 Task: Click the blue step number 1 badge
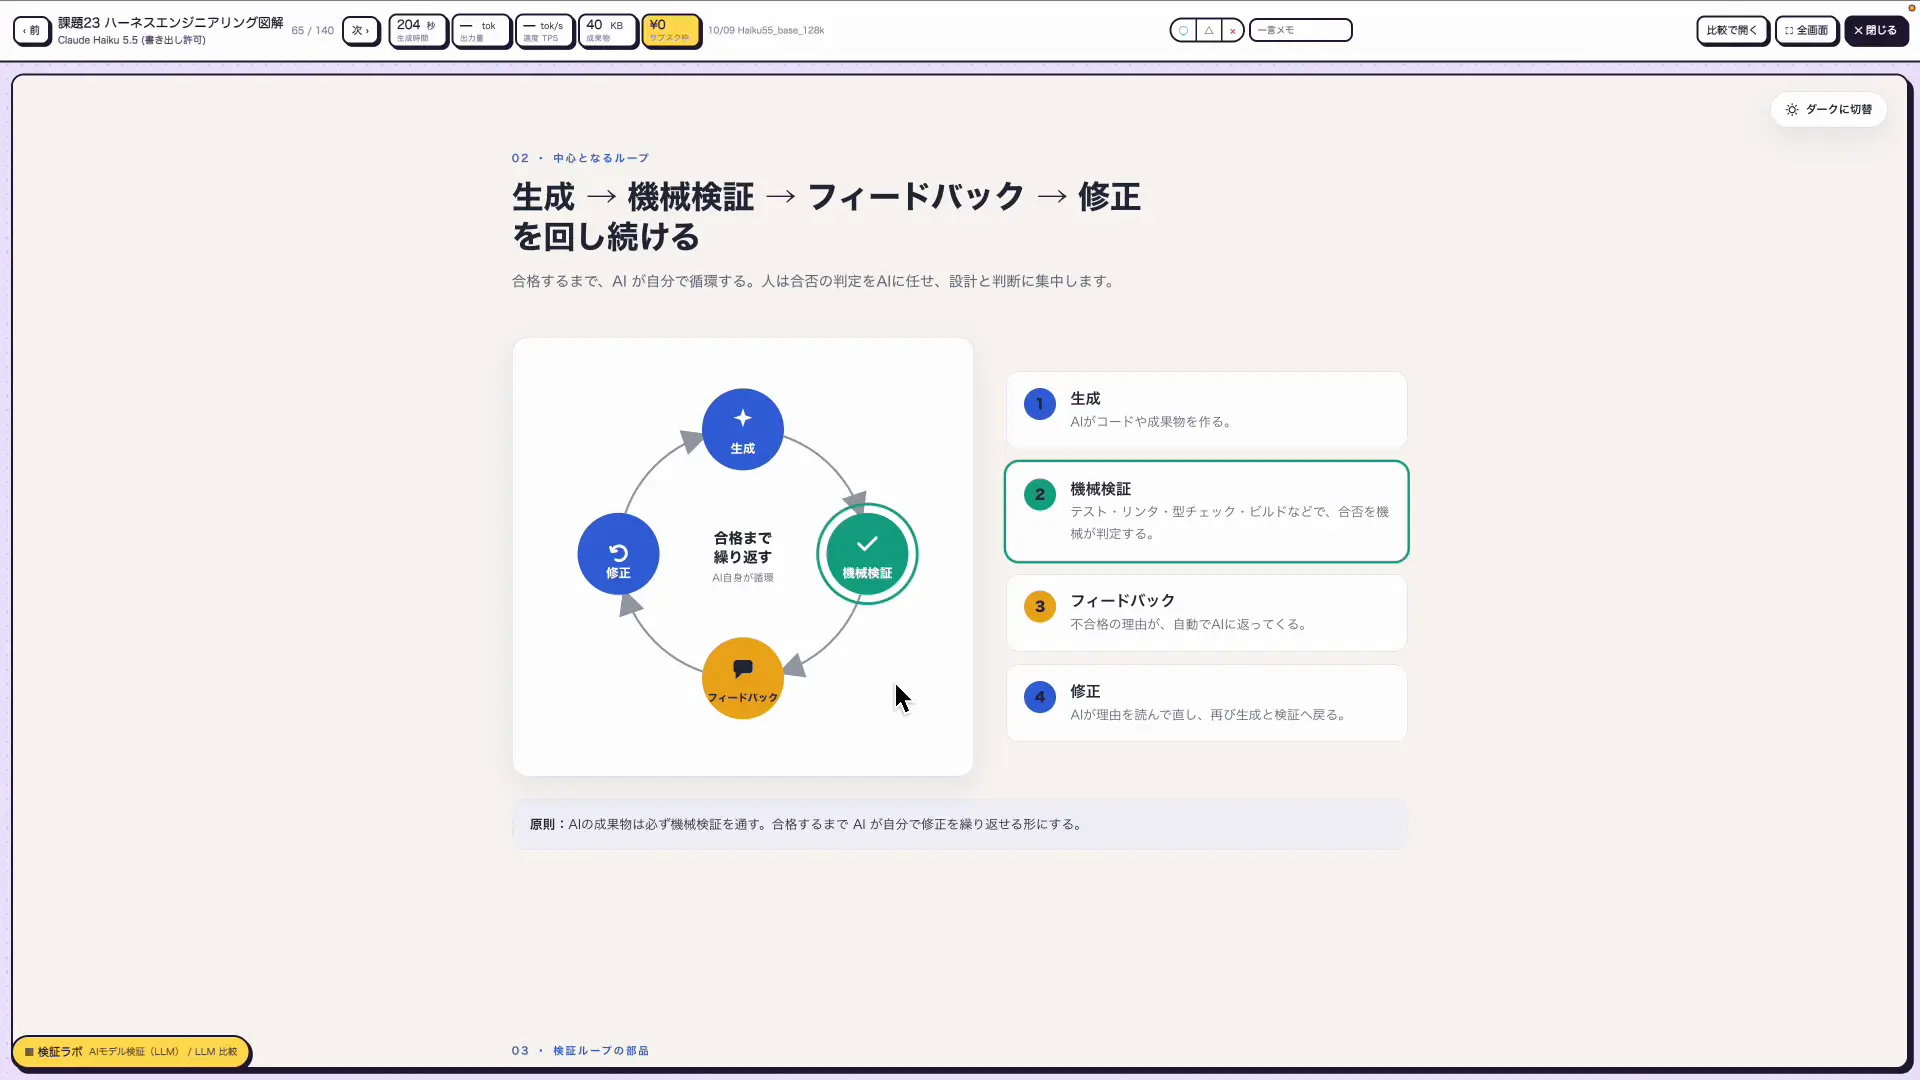1040,404
